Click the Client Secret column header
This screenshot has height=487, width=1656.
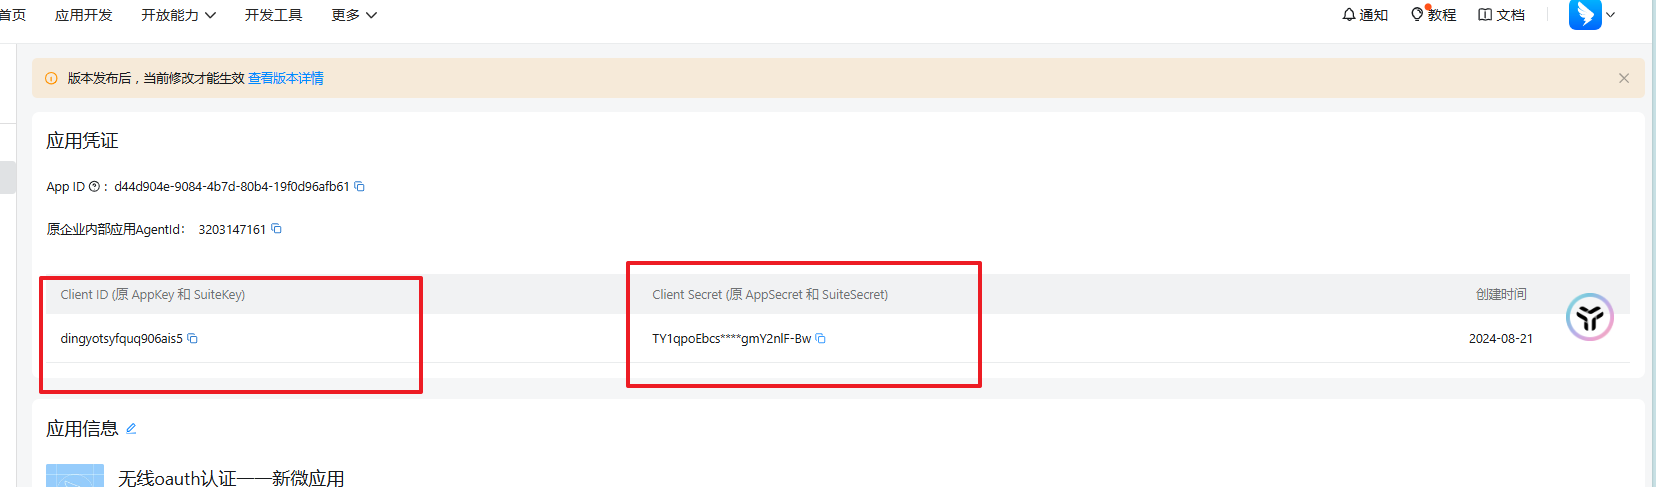(770, 295)
